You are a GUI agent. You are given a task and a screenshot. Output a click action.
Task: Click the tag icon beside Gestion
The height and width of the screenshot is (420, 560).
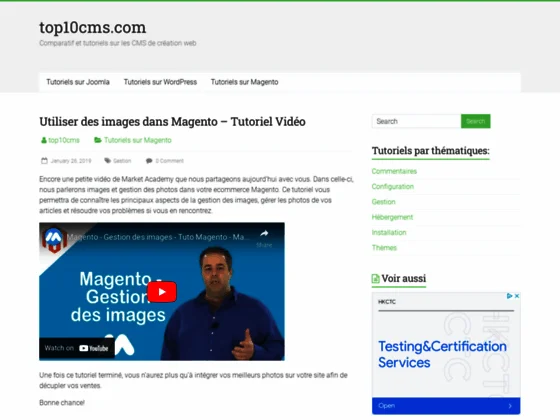[108, 161]
